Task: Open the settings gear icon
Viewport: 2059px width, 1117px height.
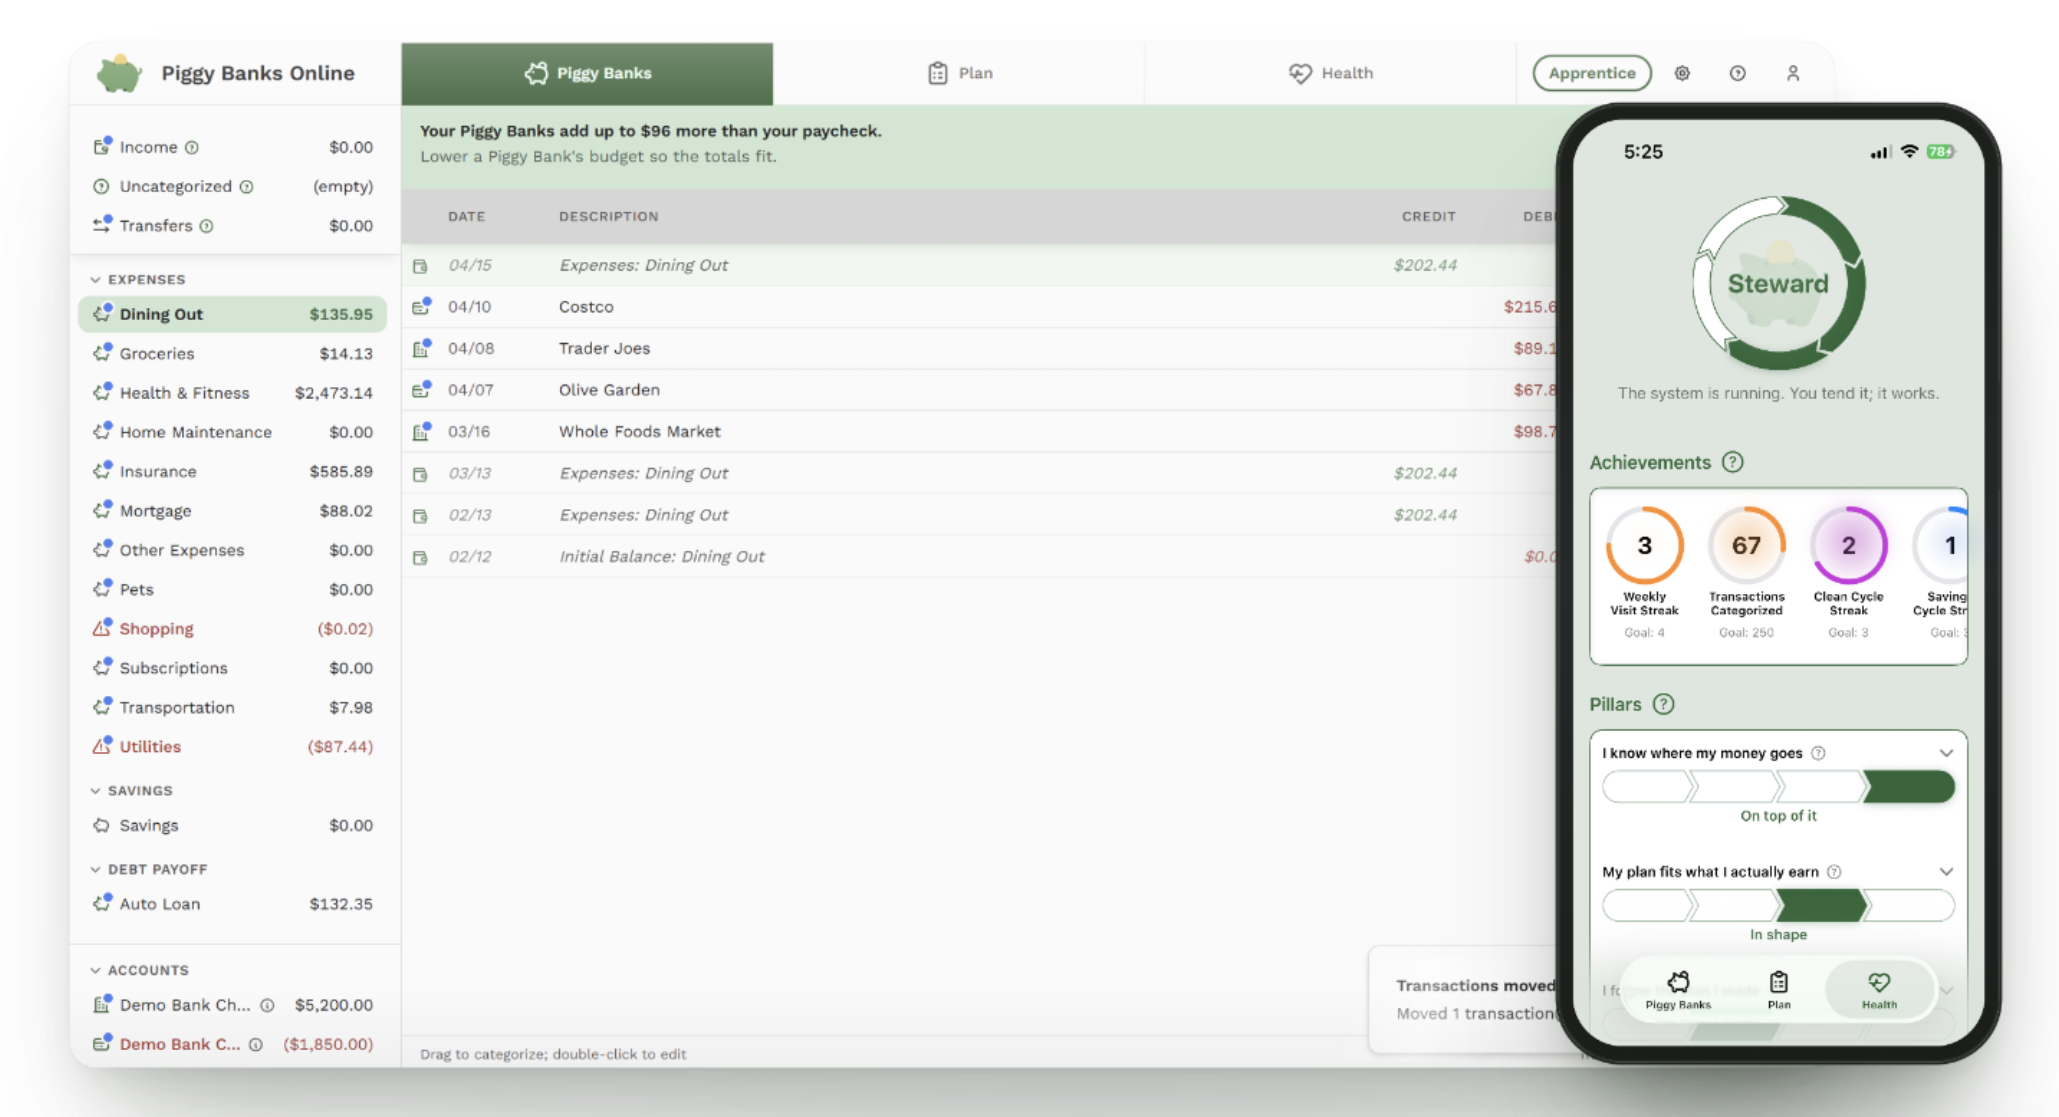Action: tap(1682, 73)
